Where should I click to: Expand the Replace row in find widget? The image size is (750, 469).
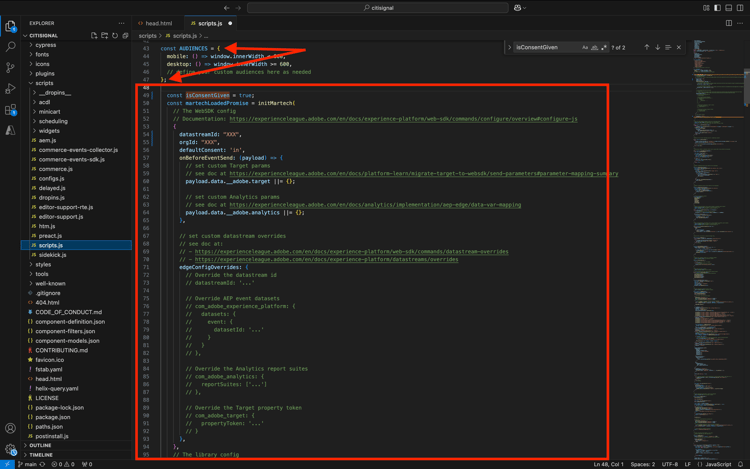click(x=509, y=47)
